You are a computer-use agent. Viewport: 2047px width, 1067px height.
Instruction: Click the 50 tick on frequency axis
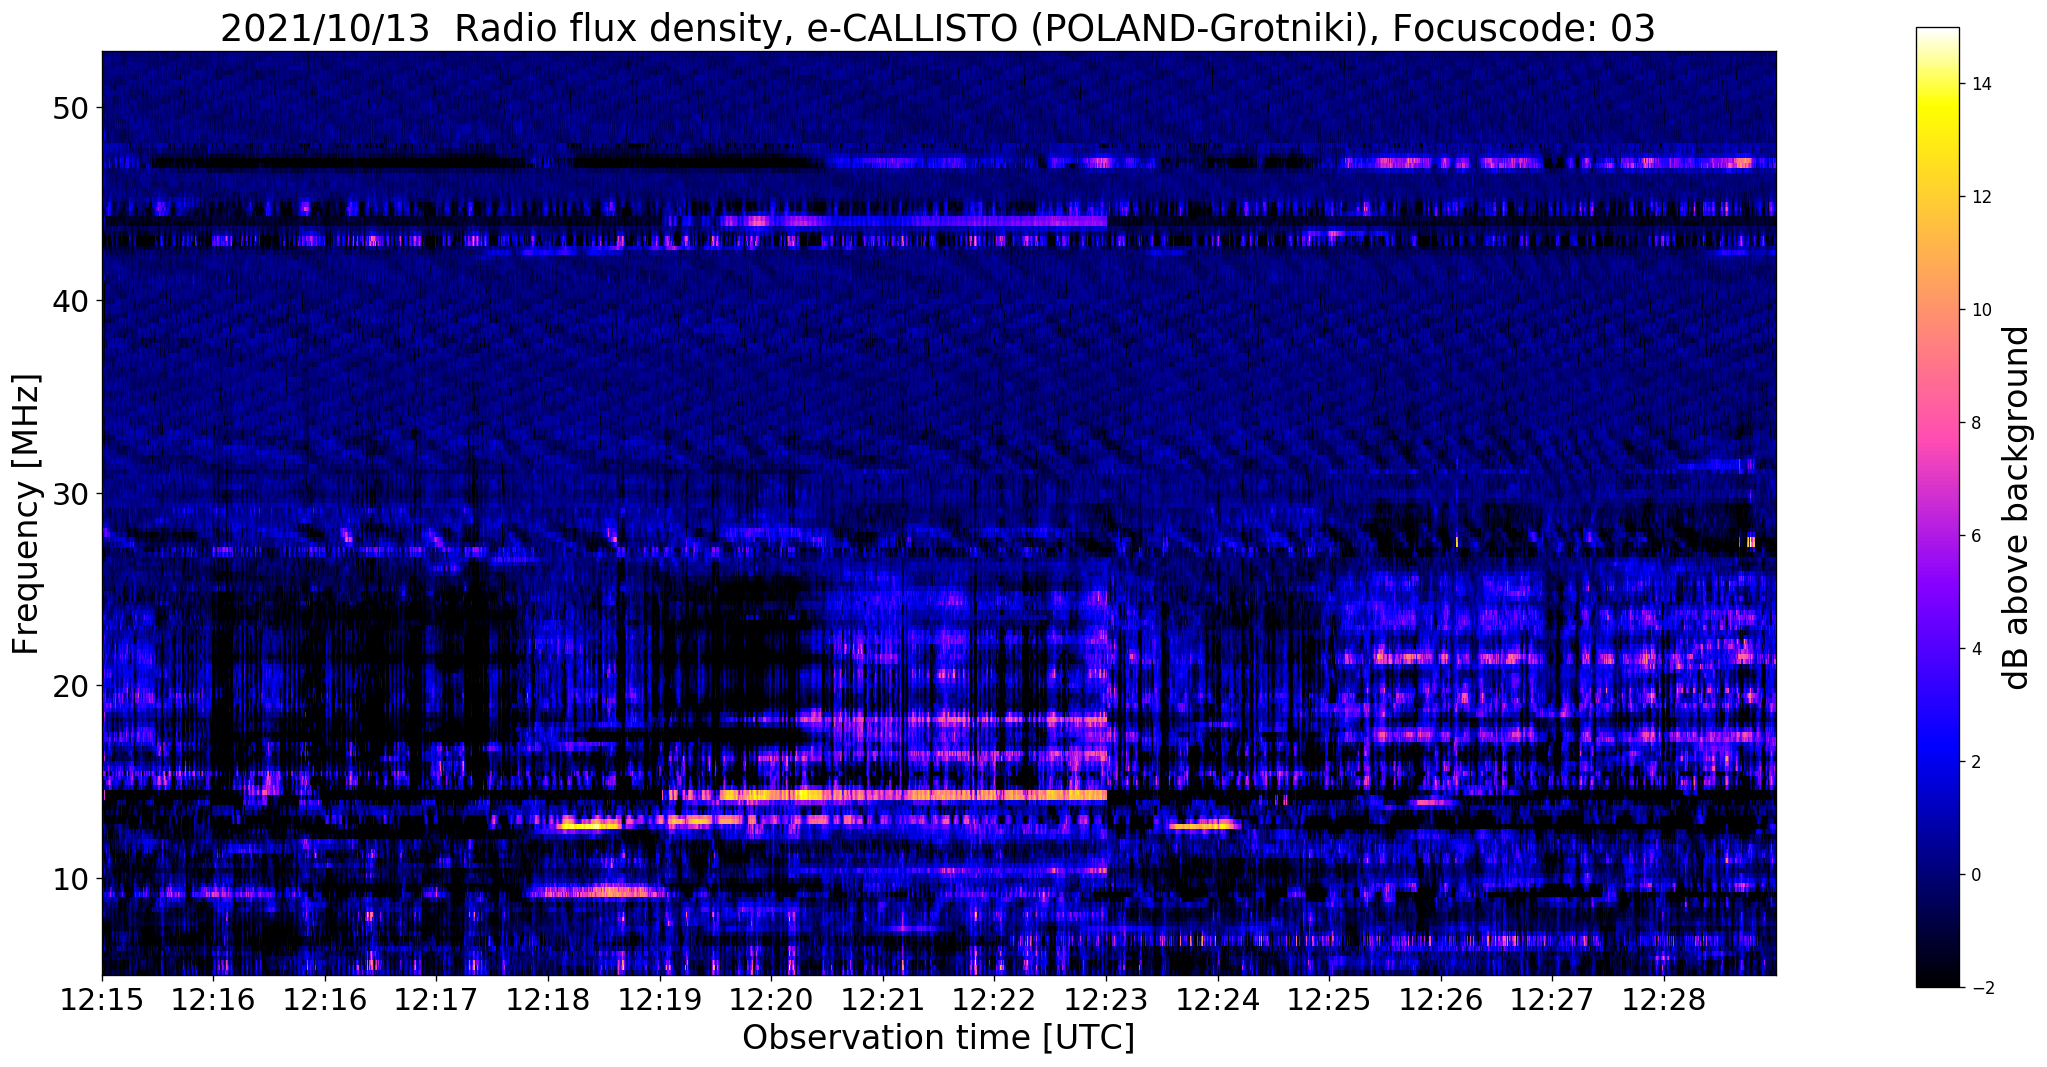tap(73, 108)
